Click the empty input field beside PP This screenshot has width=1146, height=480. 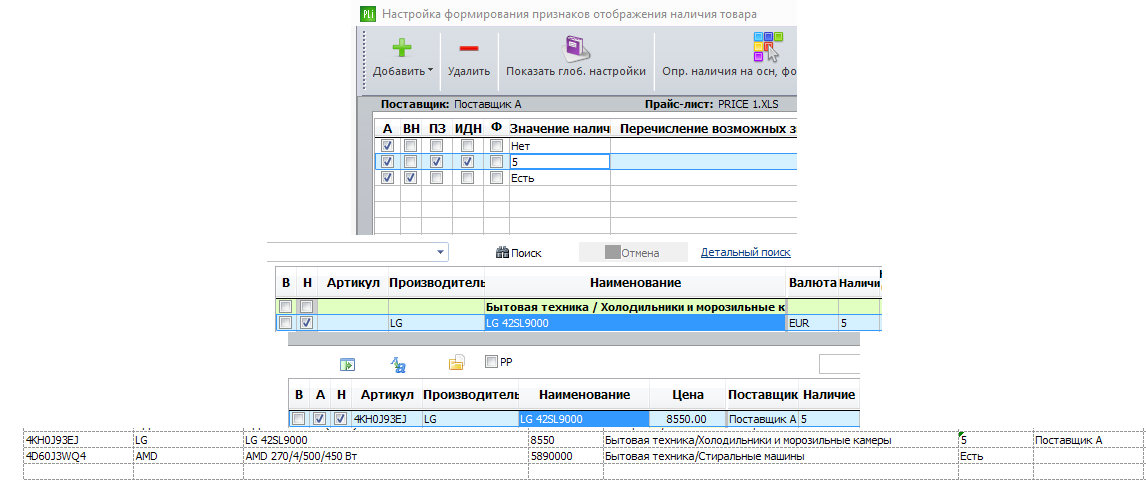[x=839, y=363]
